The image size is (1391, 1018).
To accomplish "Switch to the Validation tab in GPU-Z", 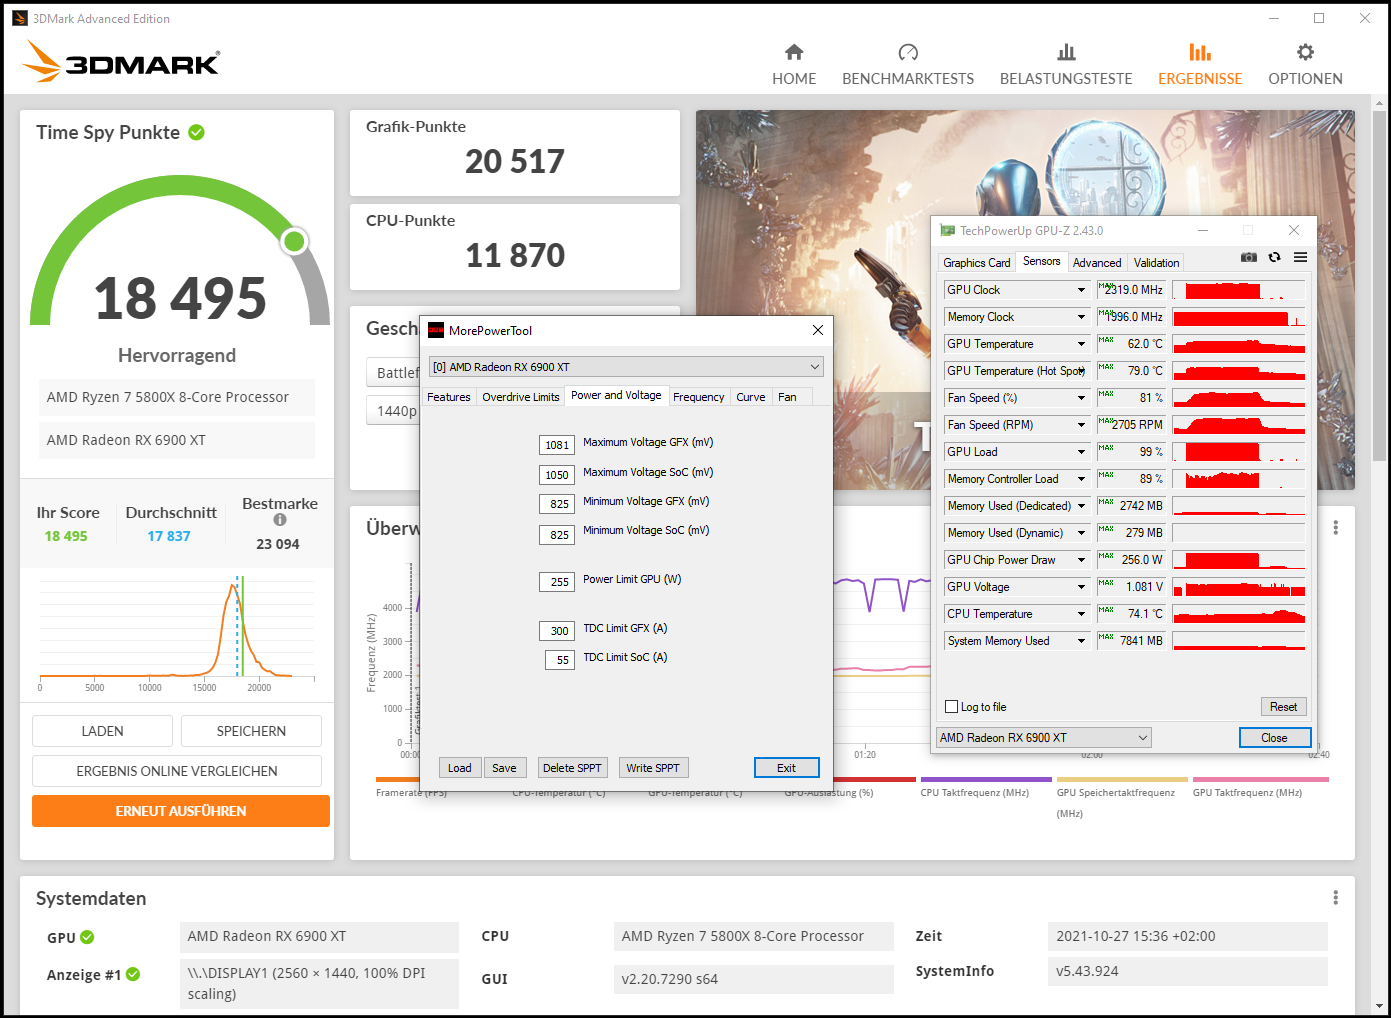I will coord(1156,263).
